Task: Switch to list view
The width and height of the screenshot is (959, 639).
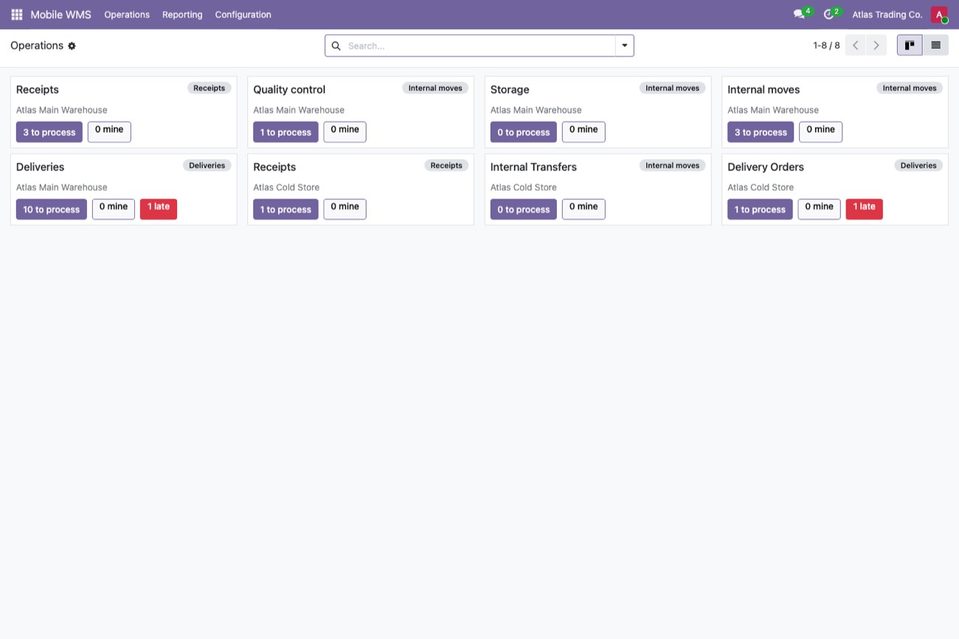Action: (x=936, y=45)
